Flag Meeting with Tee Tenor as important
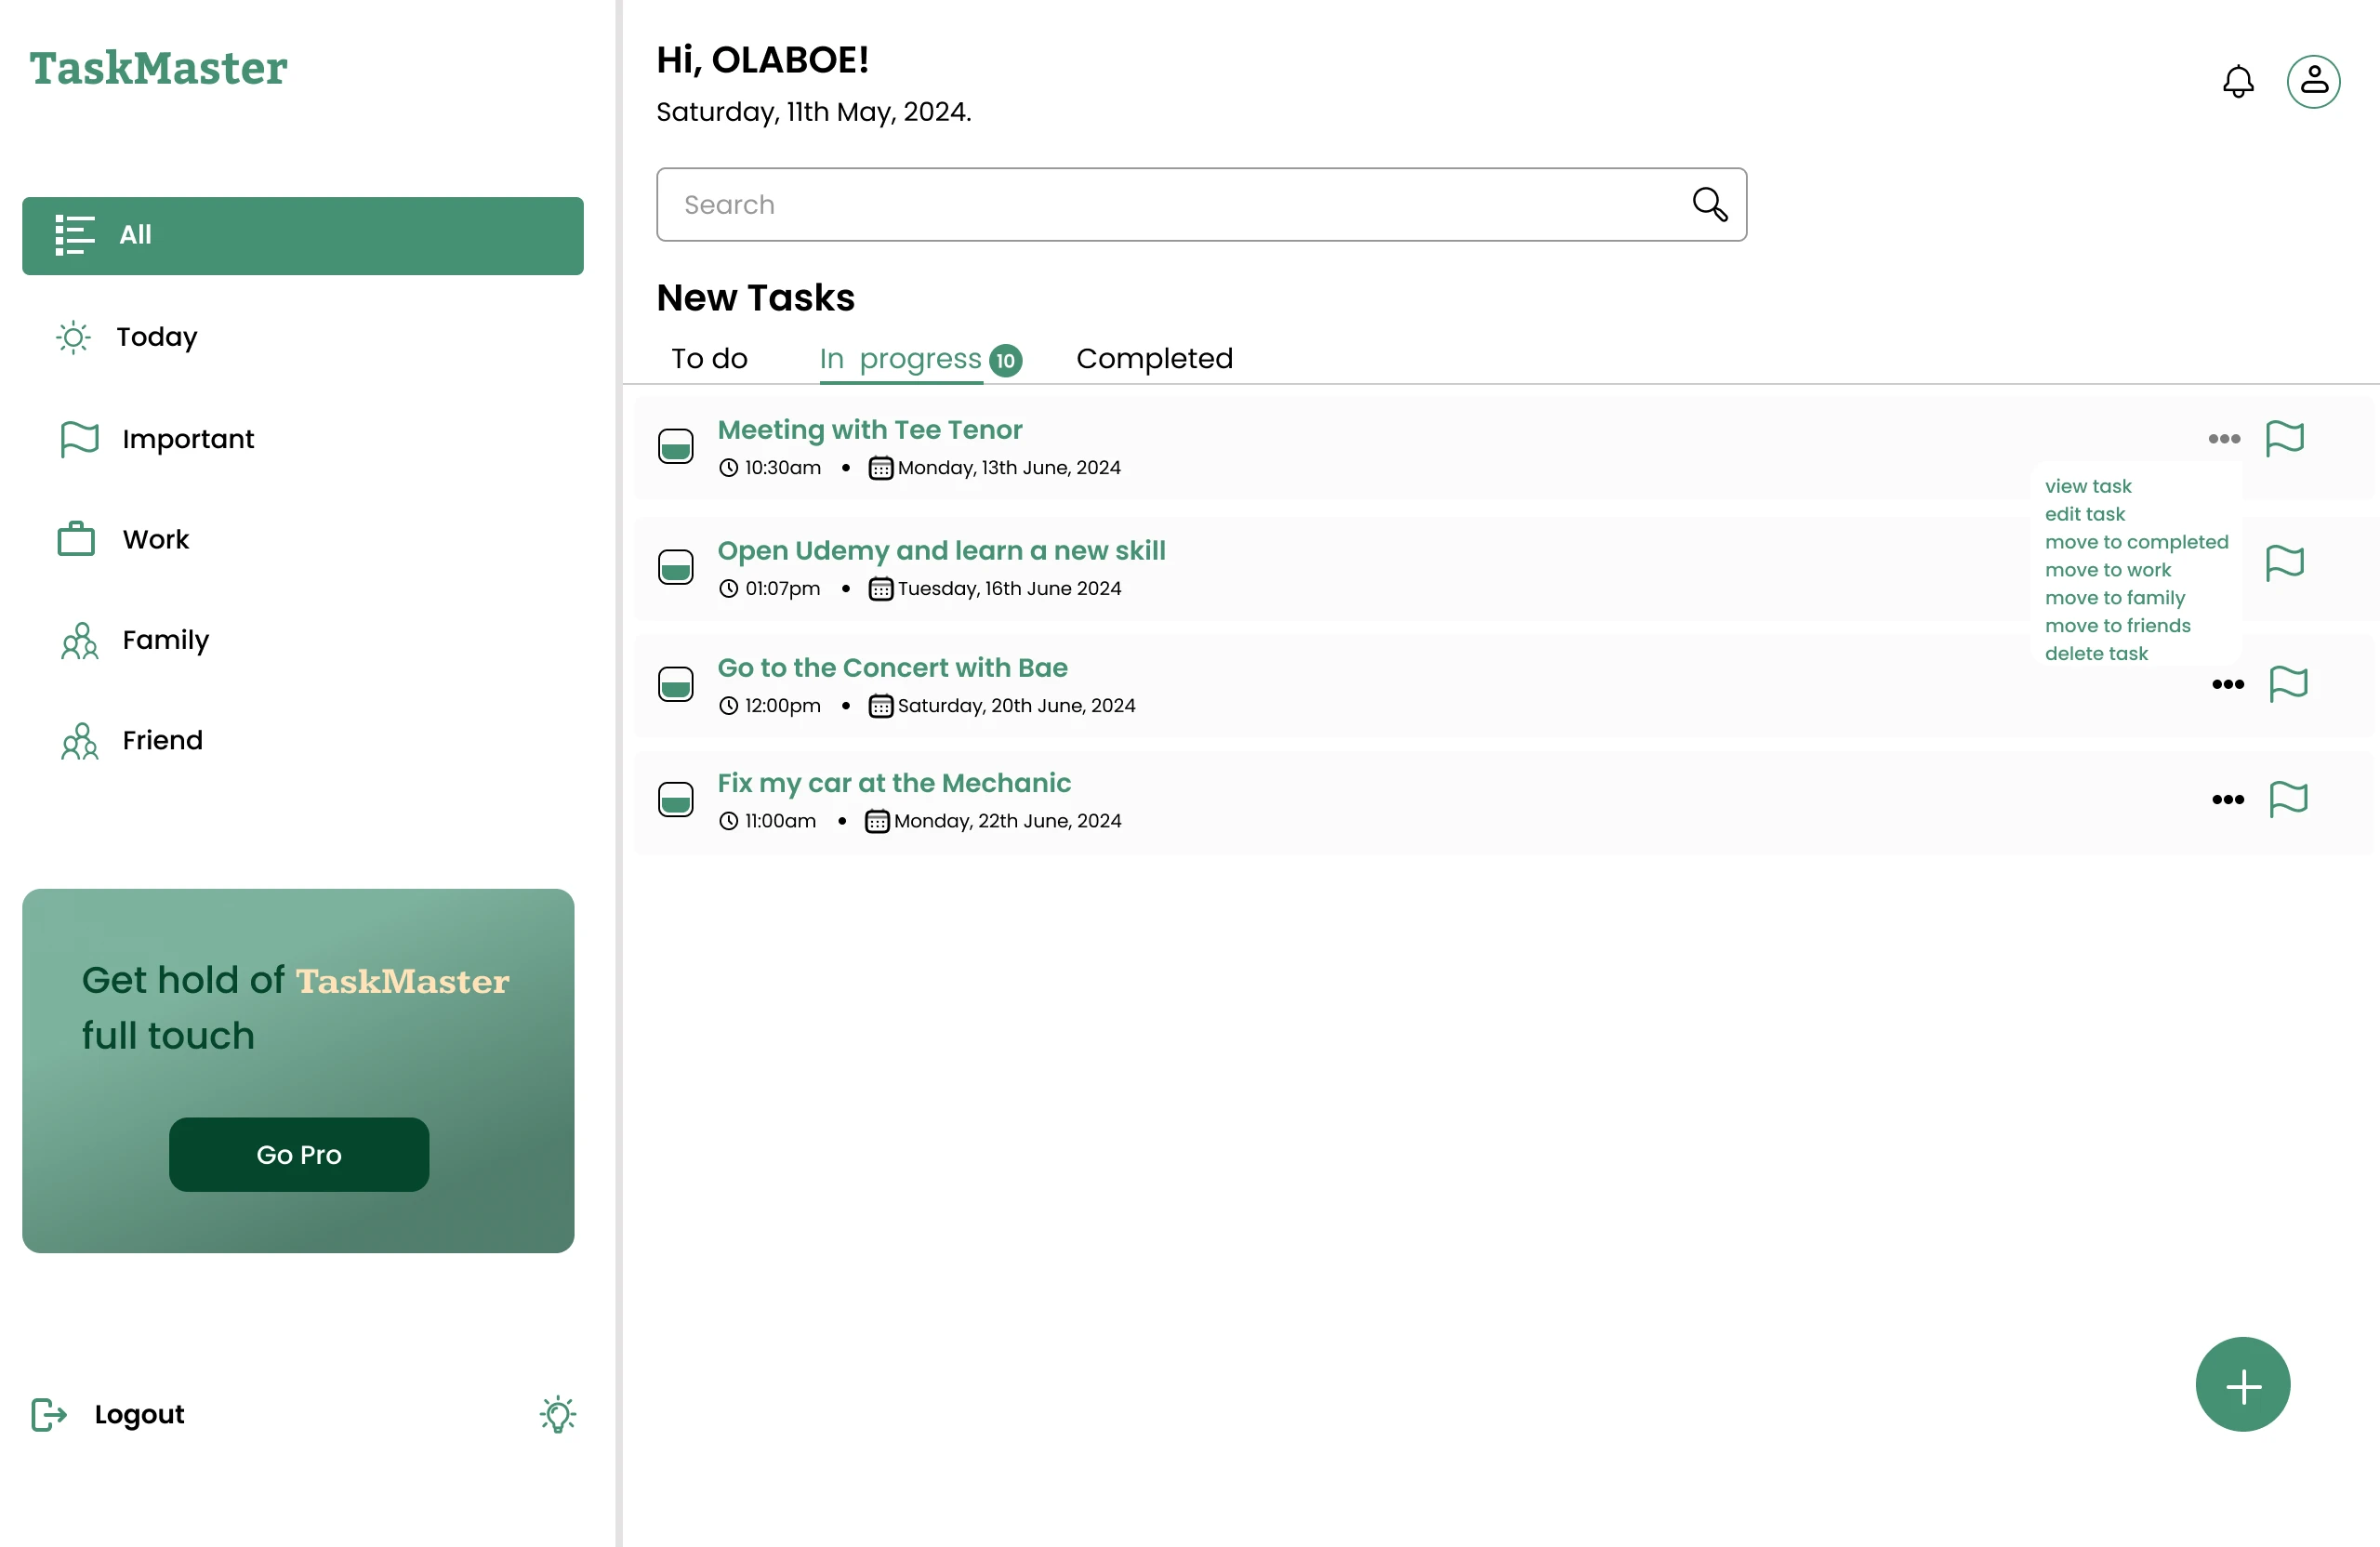The height and width of the screenshot is (1547, 2380). (2284, 438)
